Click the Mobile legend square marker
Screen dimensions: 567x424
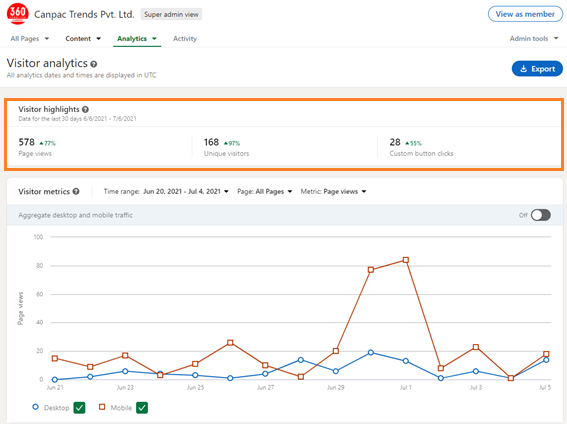102,407
